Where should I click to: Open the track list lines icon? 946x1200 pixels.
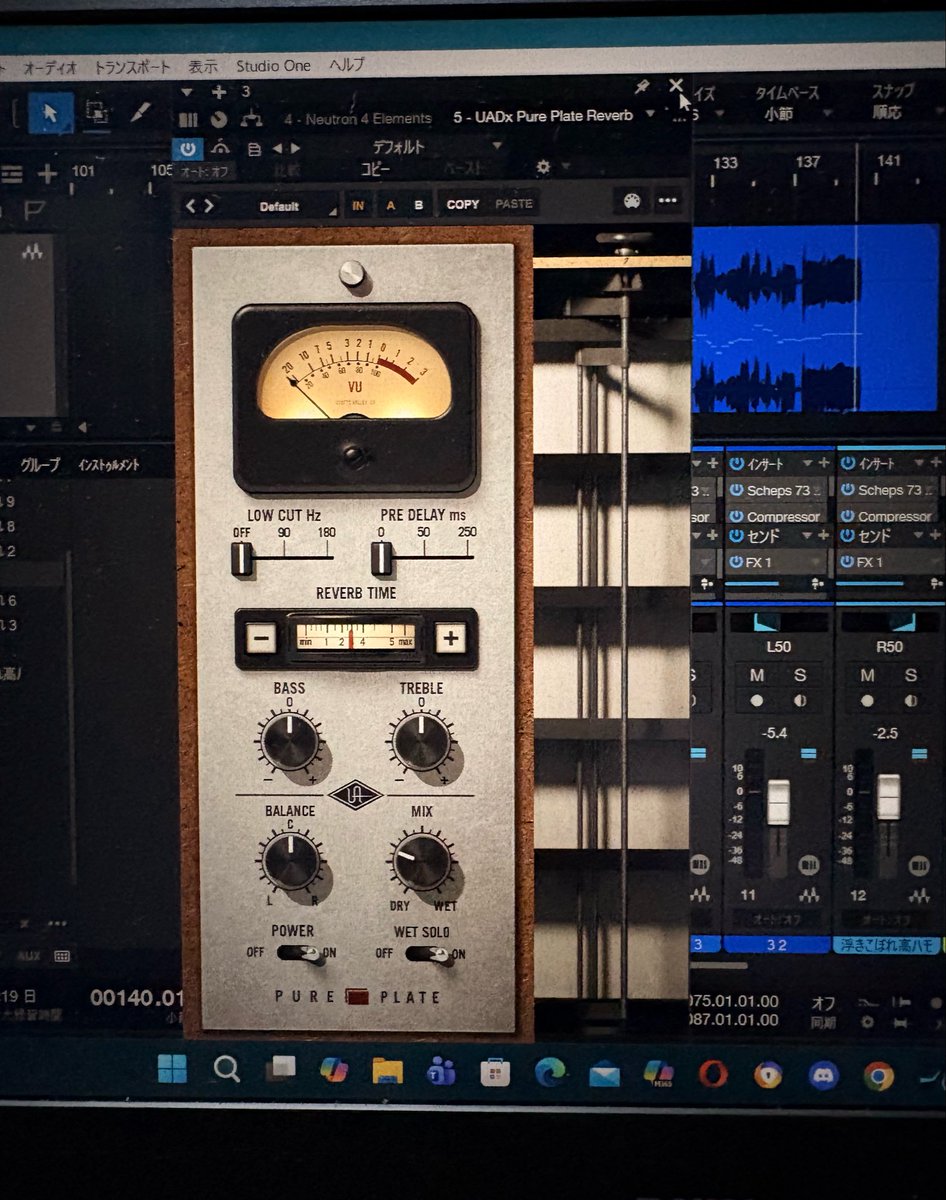tap(11, 174)
